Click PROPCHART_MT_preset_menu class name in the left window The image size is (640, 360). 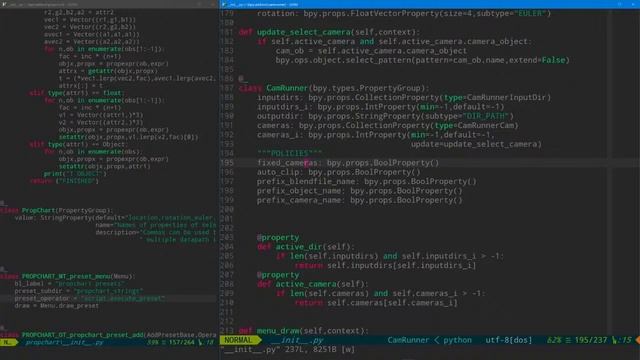(66, 276)
